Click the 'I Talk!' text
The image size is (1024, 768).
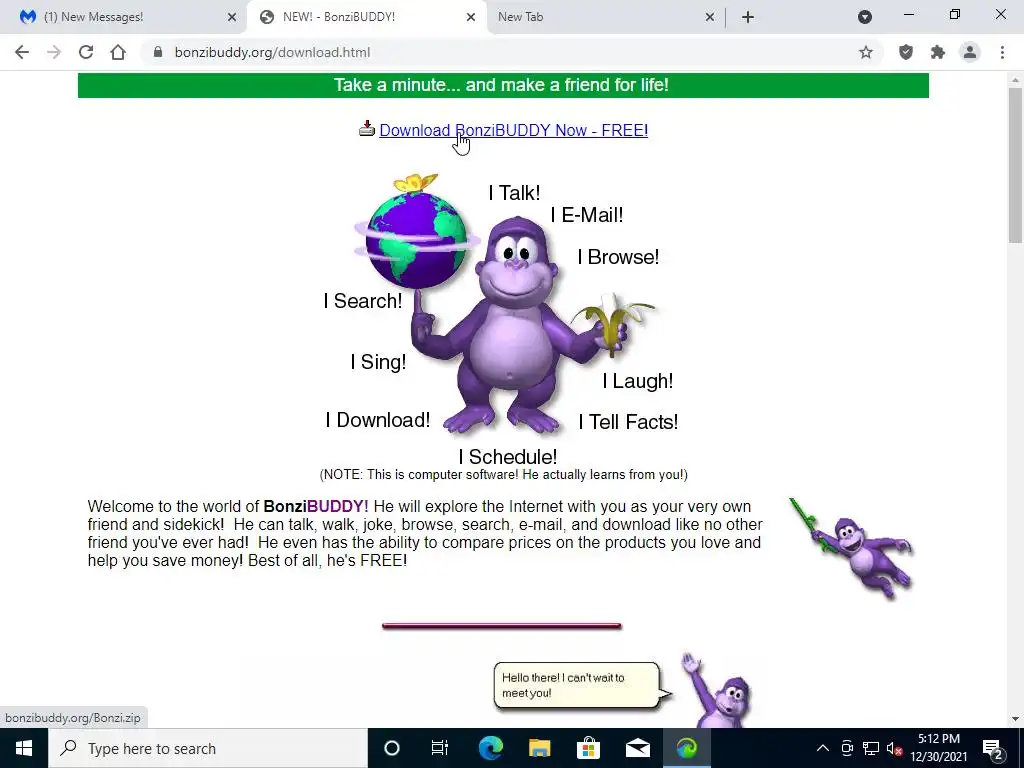point(515,193)
